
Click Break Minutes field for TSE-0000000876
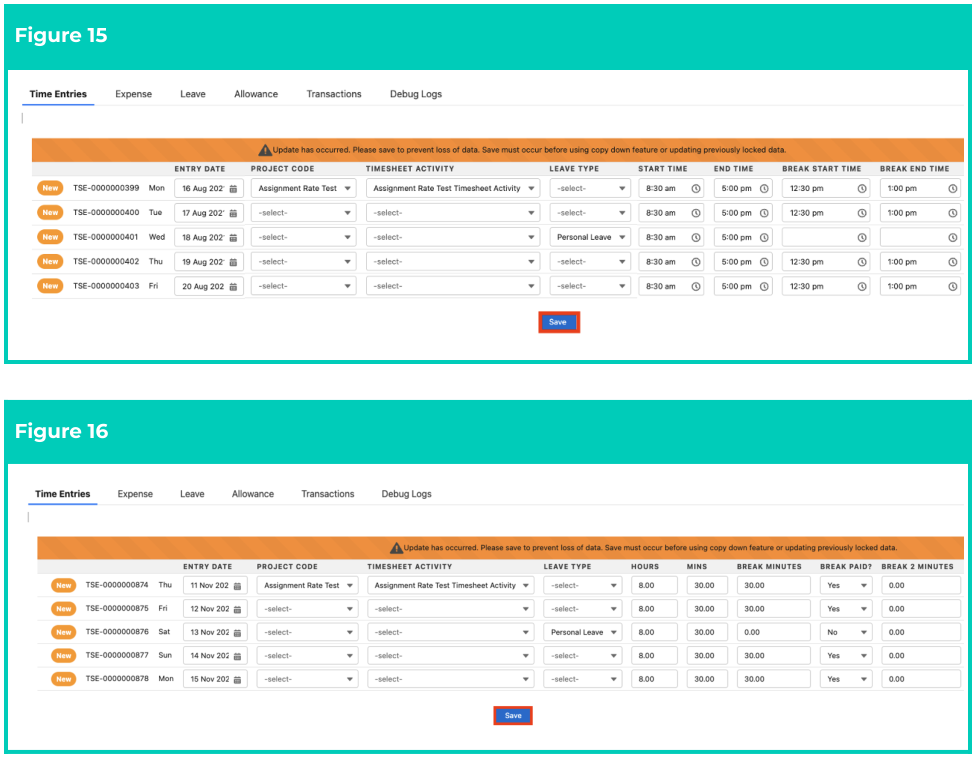coord(774,632)
